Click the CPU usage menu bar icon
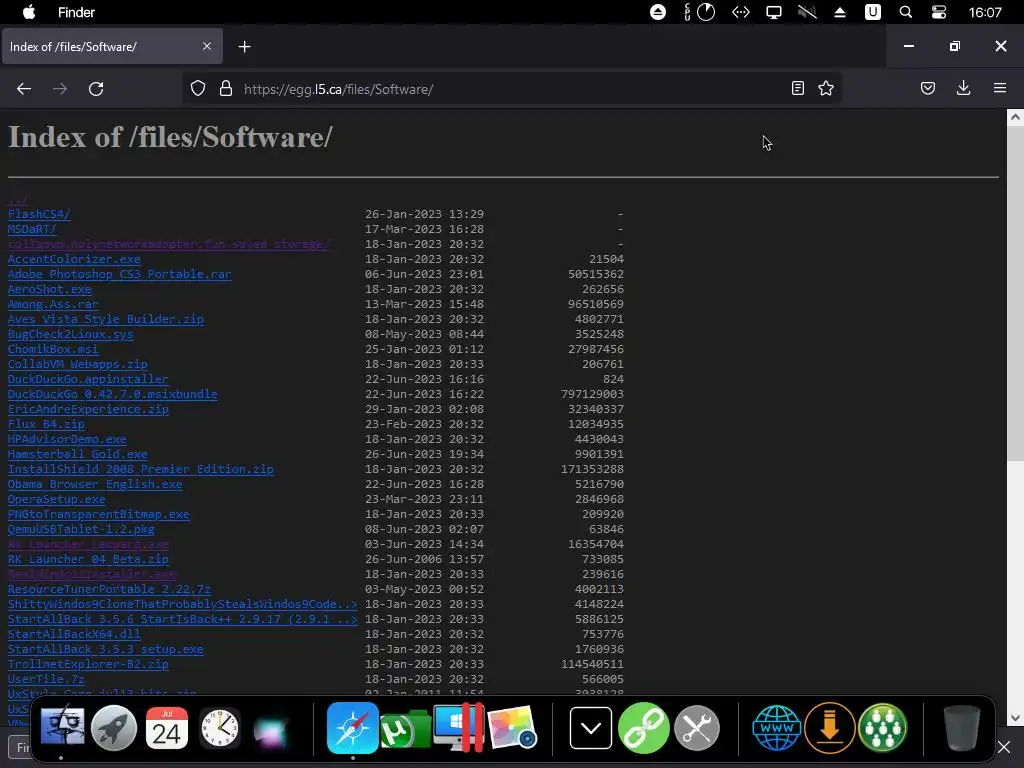 coord(700,12)
